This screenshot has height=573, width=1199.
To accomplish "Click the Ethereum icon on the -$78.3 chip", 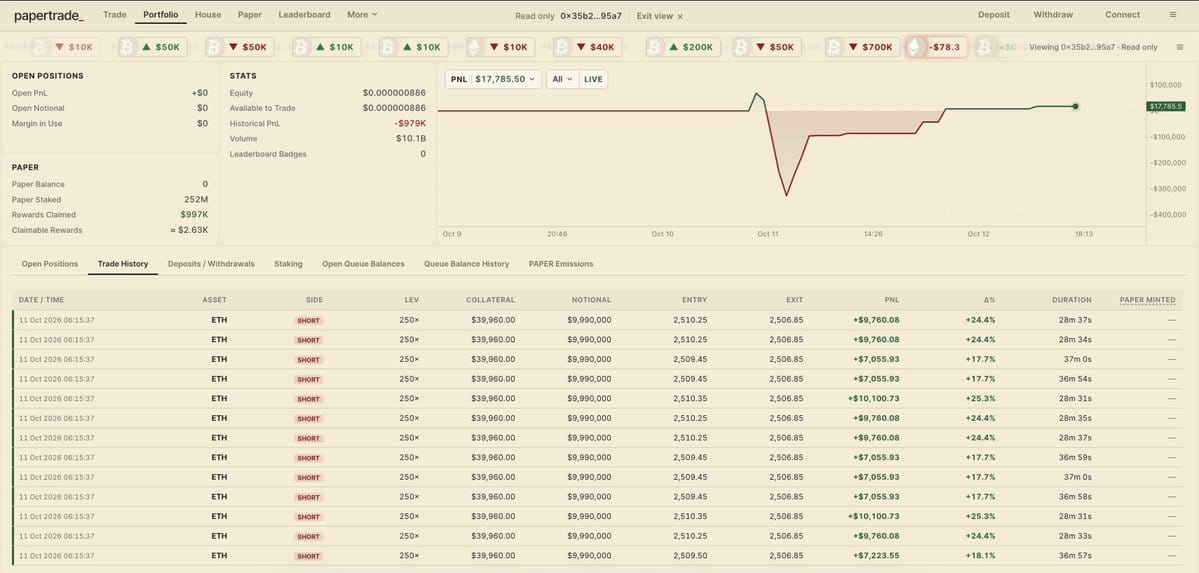I will click(914, 47).
